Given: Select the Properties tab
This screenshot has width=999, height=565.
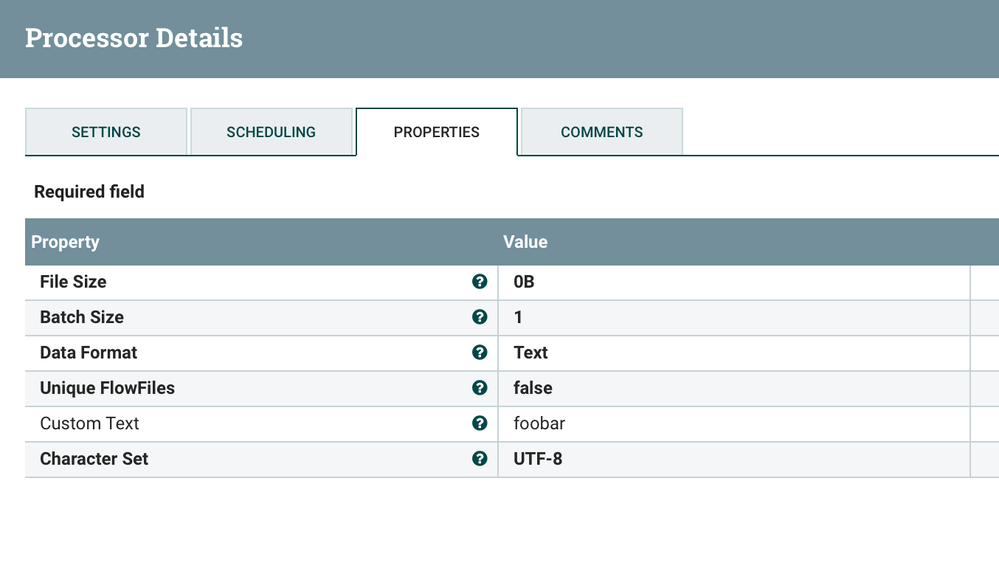Looking at the screenshot, I should tap(437, 132).
